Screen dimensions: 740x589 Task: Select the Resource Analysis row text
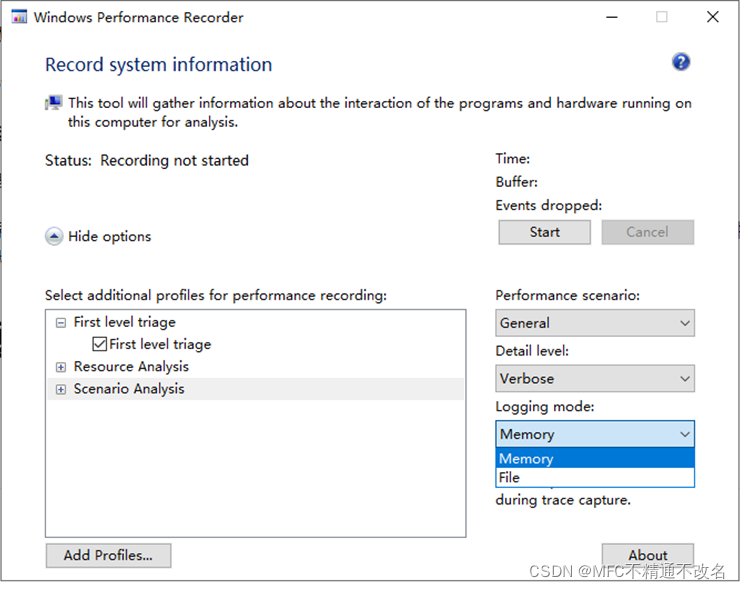coord(131,367)
